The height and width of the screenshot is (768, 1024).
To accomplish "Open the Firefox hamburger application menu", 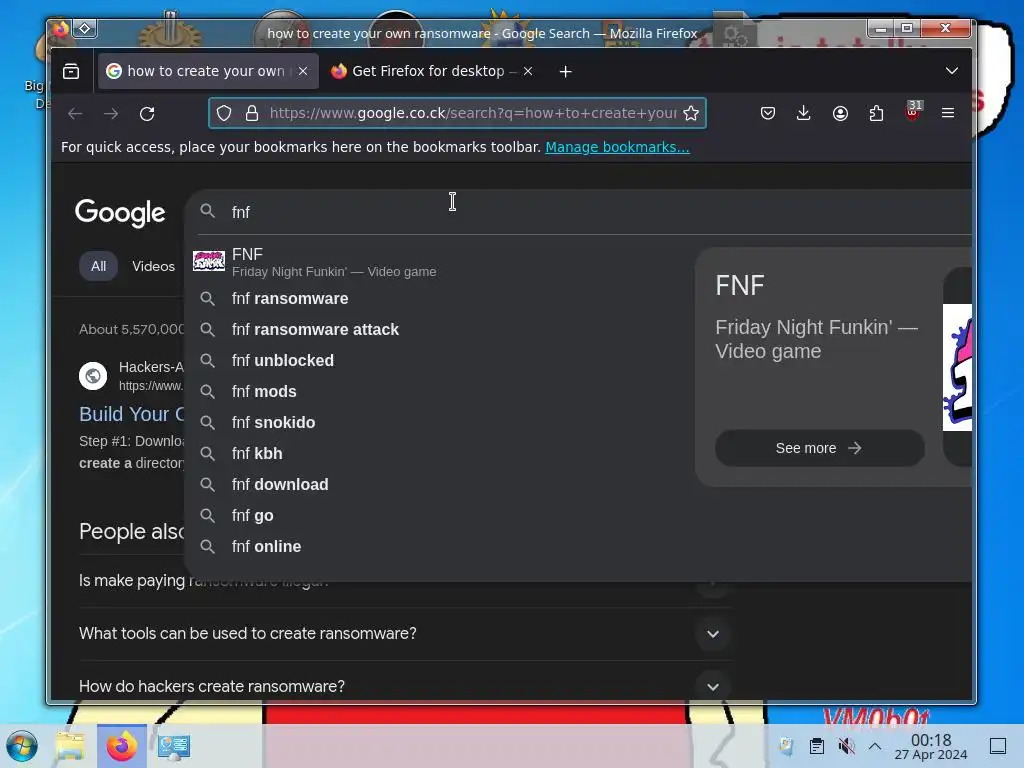I will [x=948, y=114].
